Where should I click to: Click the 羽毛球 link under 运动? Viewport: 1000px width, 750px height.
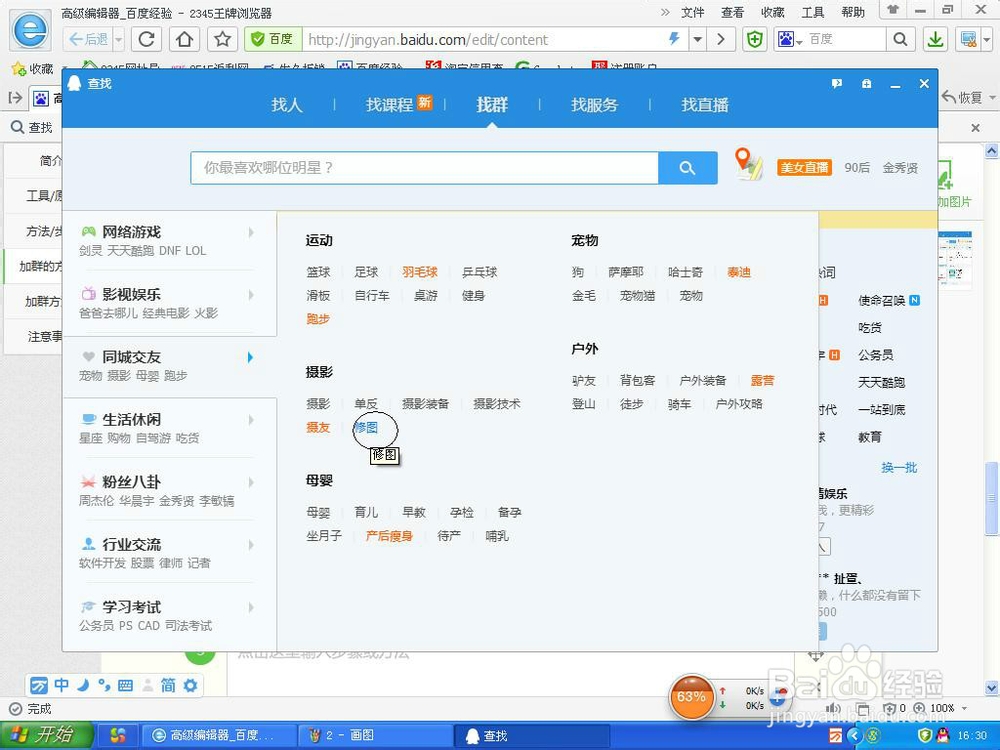click(420, 272)
